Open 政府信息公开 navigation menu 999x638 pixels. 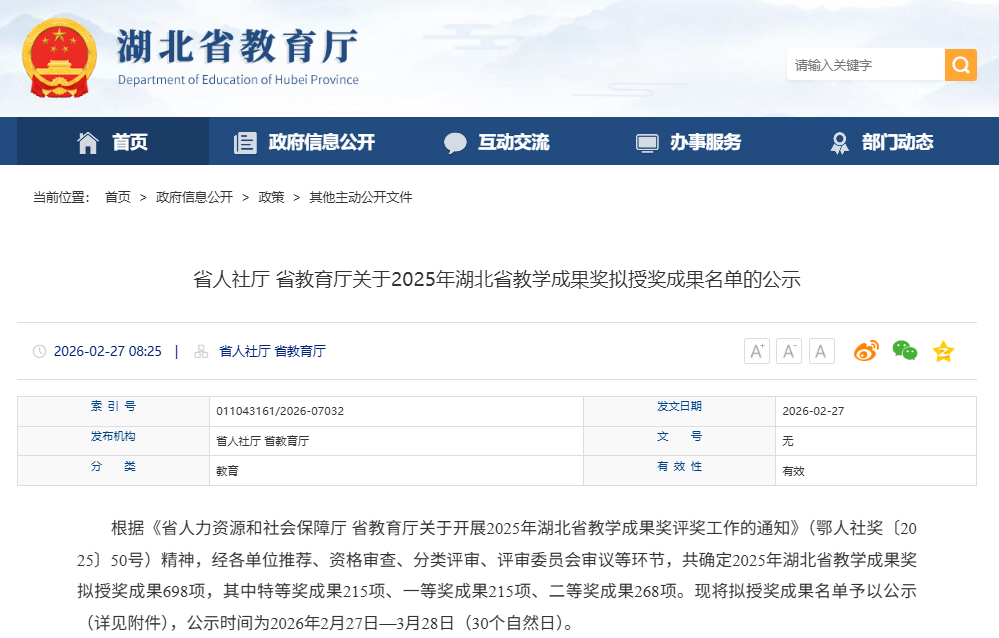pyautogui.click(x=304, y=142)
